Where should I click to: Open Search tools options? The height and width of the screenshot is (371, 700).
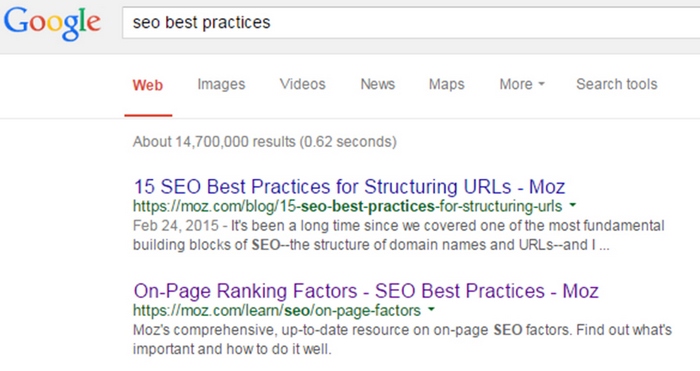(x=617, y=84)
